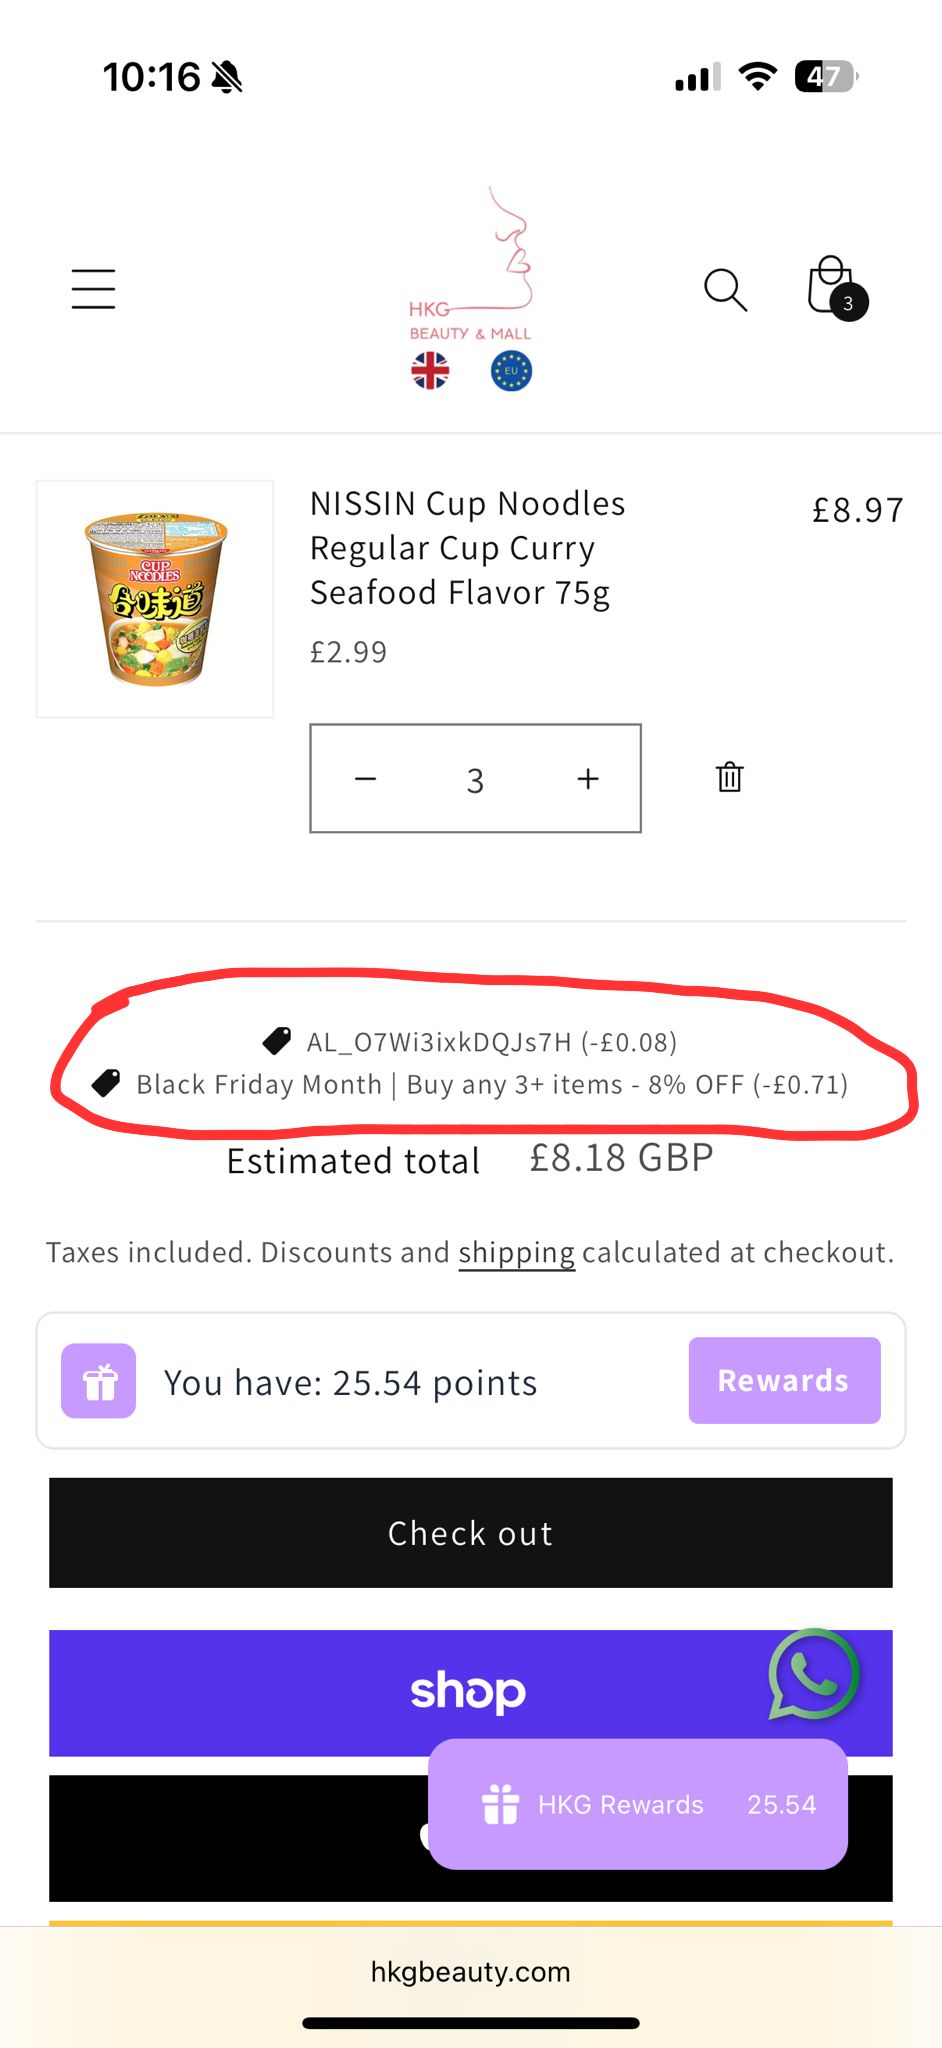Tap the hkgbeauty.com address bar
Screen dimensions: 942x2048
pos(470,1972)
